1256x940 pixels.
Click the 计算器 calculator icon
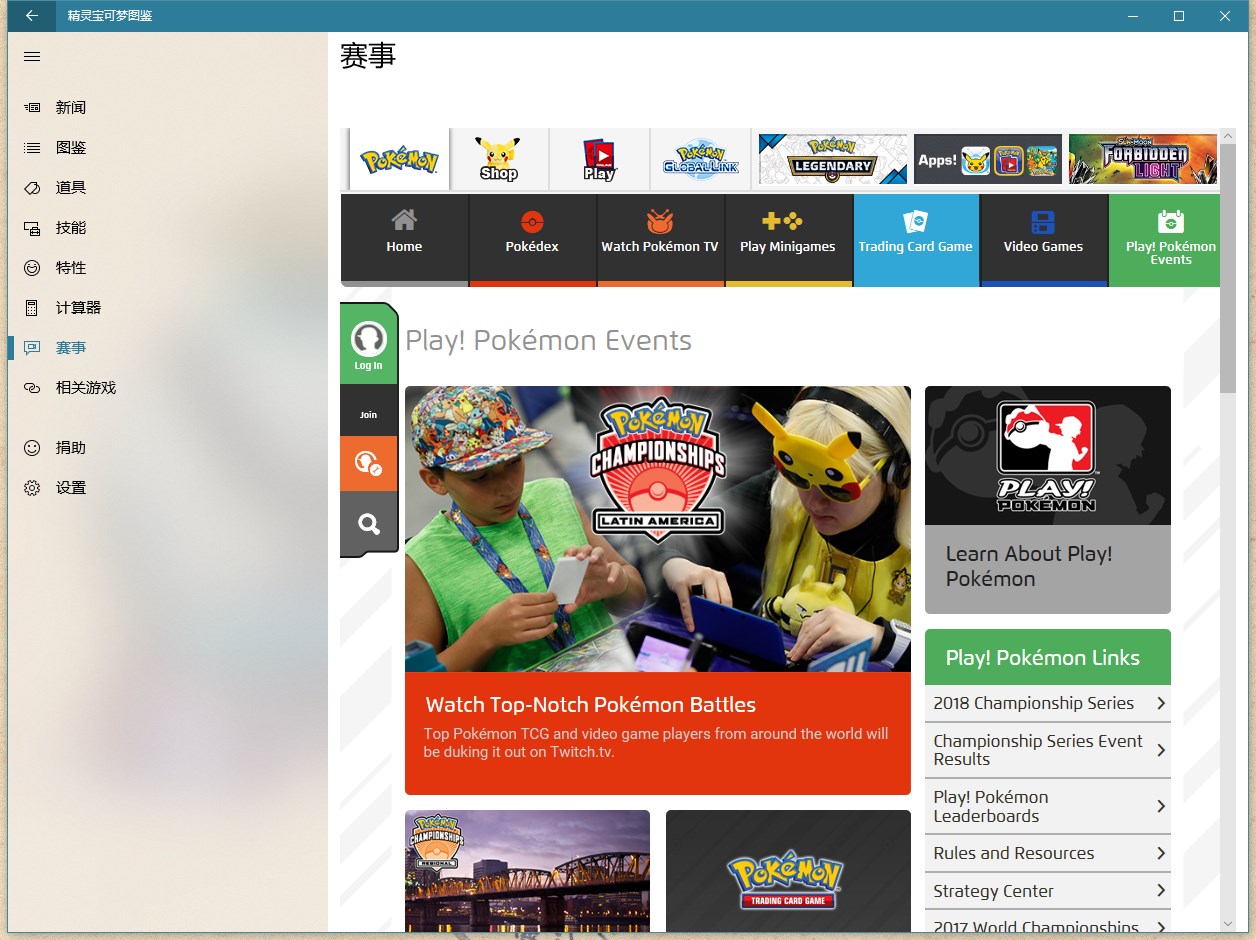click(x=32, y=308)
